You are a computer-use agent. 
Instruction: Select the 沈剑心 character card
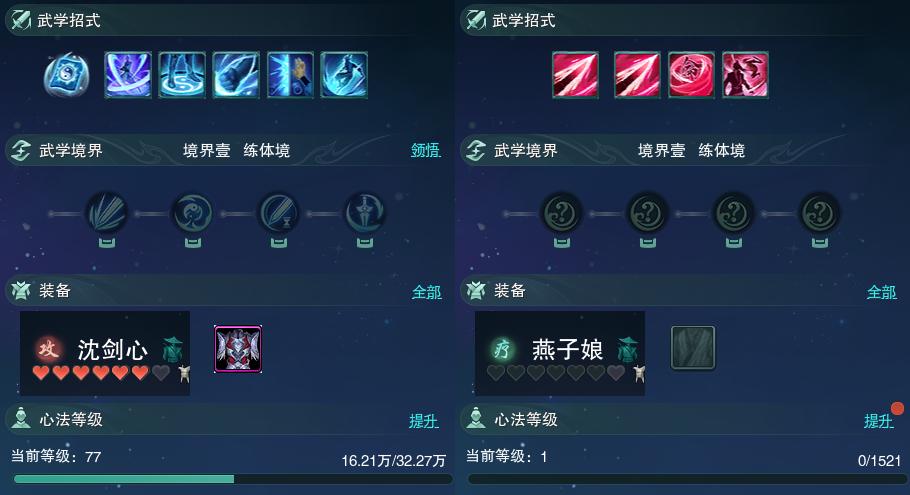pyautogui.click(x=105, y=353)
